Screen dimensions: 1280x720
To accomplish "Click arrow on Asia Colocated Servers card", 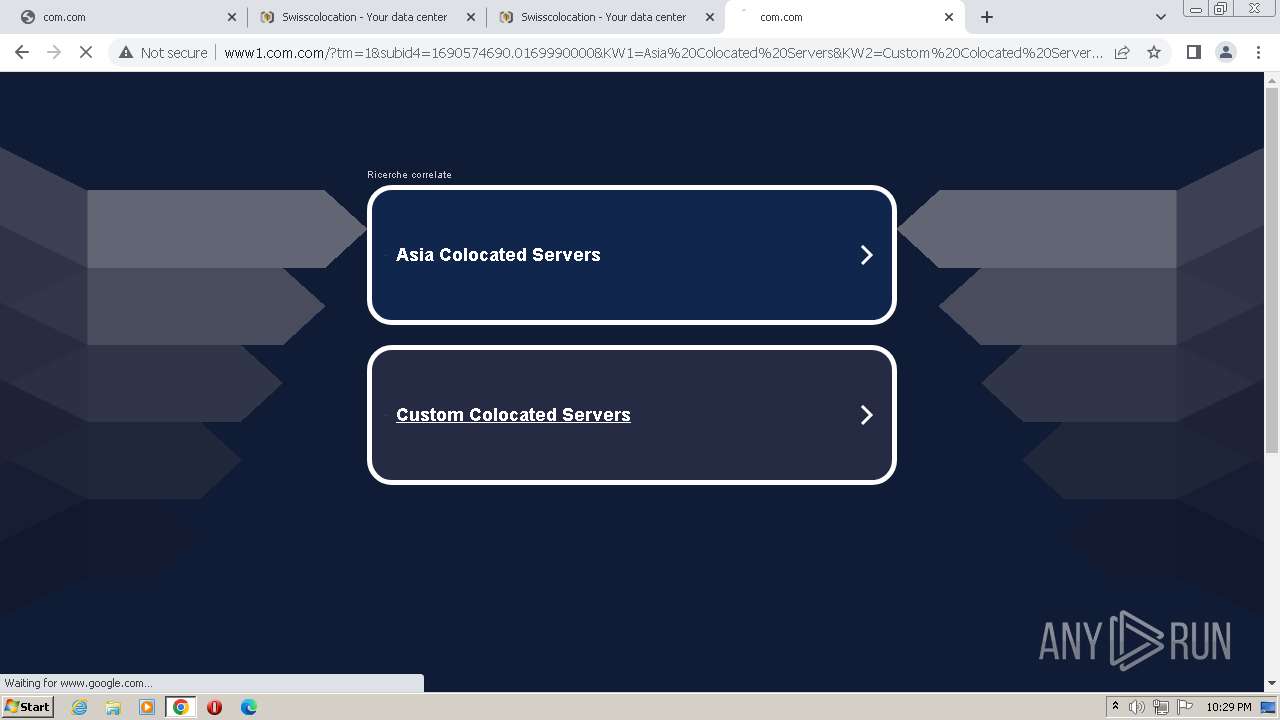I will (867, 255).
